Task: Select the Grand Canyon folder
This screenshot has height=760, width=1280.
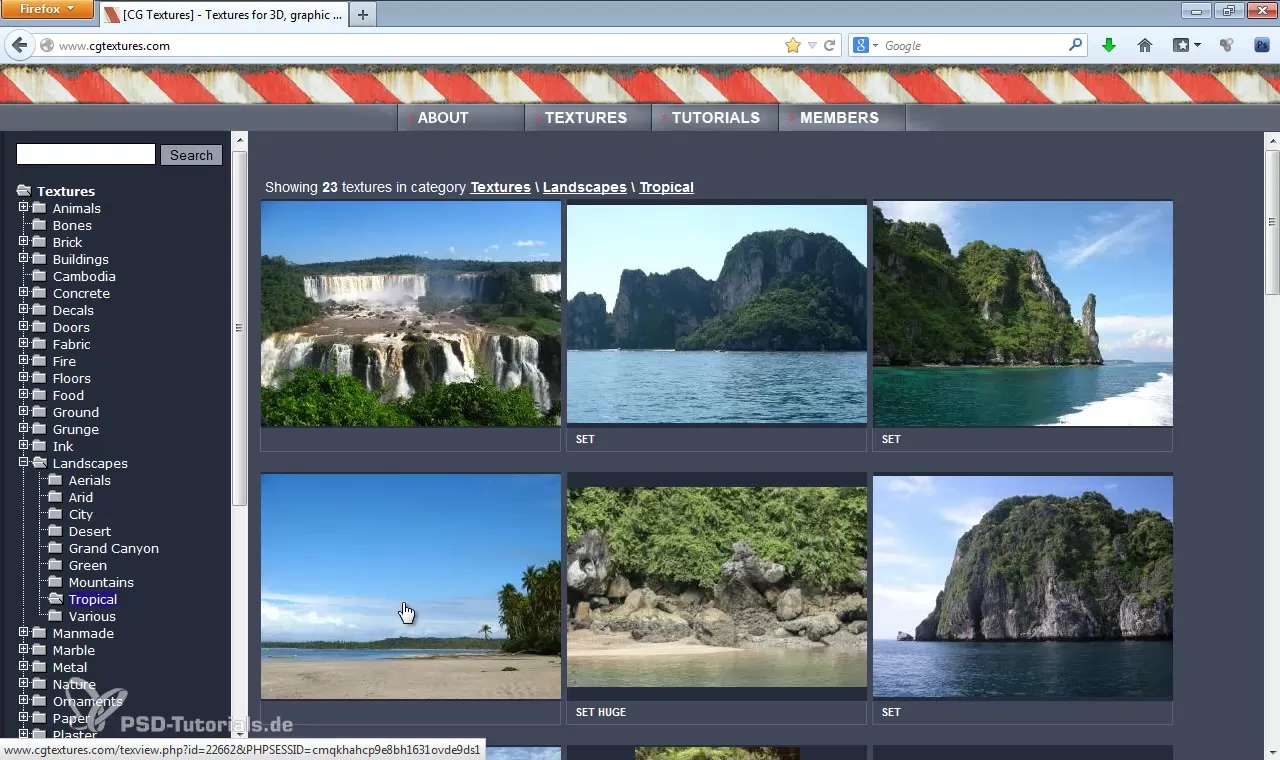Action: 113,548
